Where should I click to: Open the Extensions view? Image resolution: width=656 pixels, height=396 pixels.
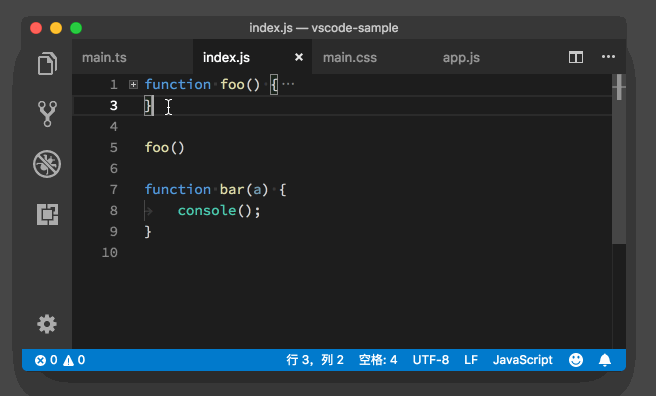pyautogui.click(x=47, y=215)
